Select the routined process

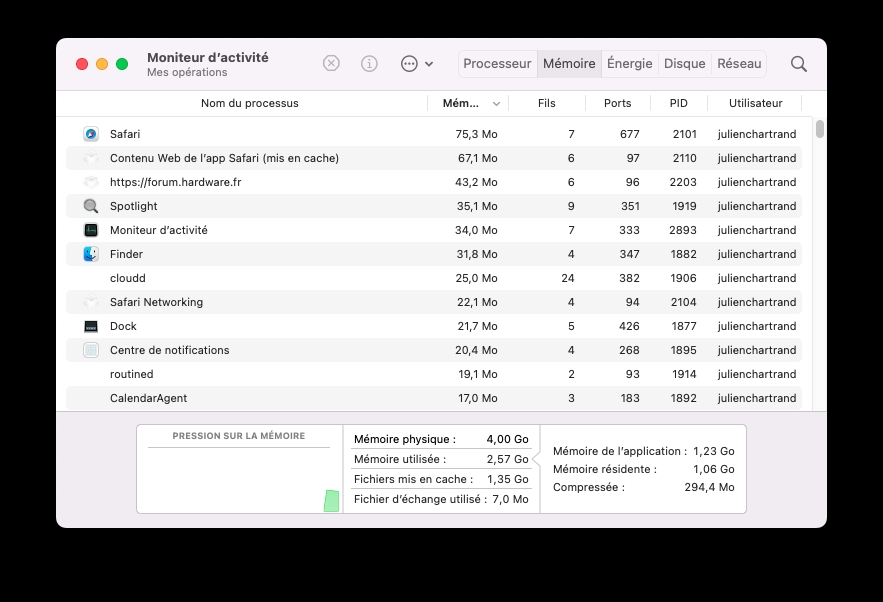point(131,374)
